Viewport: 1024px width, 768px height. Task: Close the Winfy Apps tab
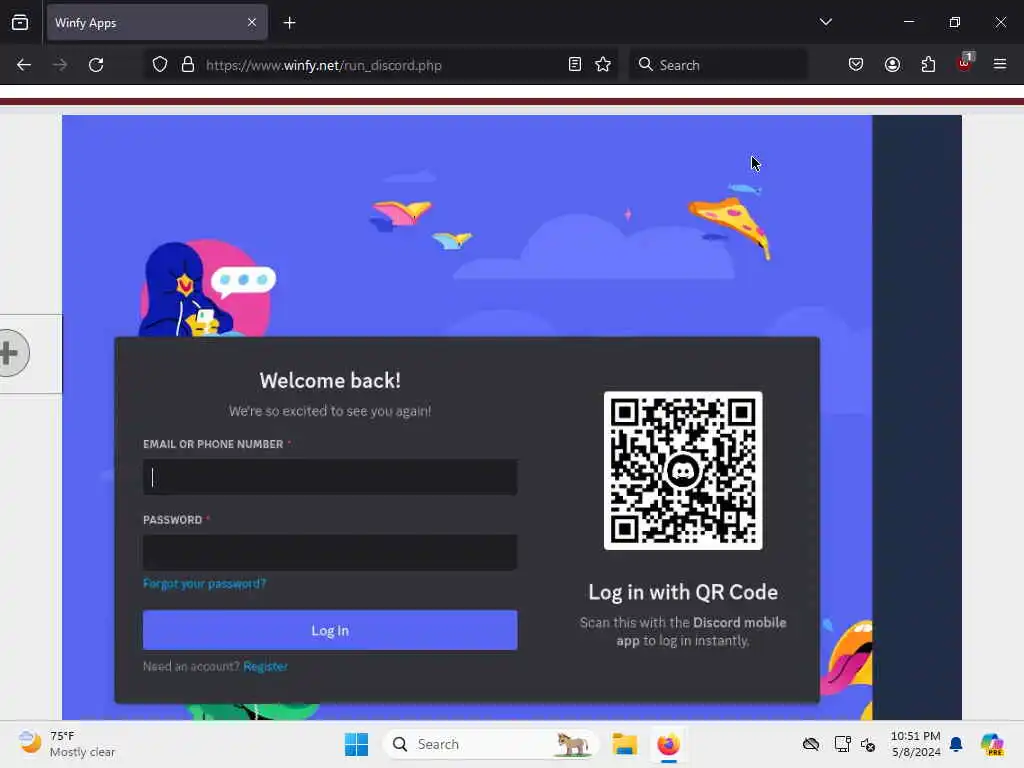click(252, 22)
